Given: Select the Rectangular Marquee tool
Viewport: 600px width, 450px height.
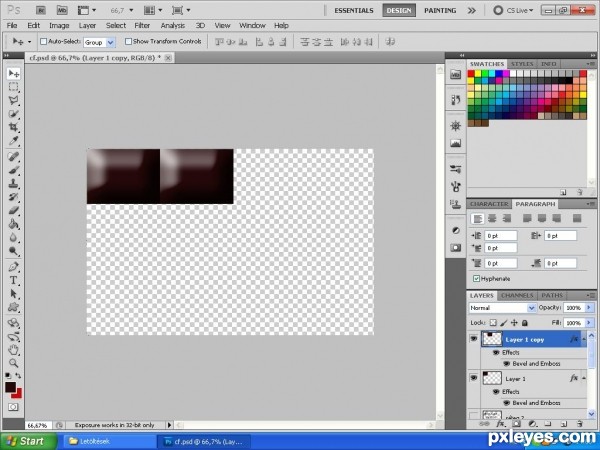Looking at the screenshot, I should 13,87.
